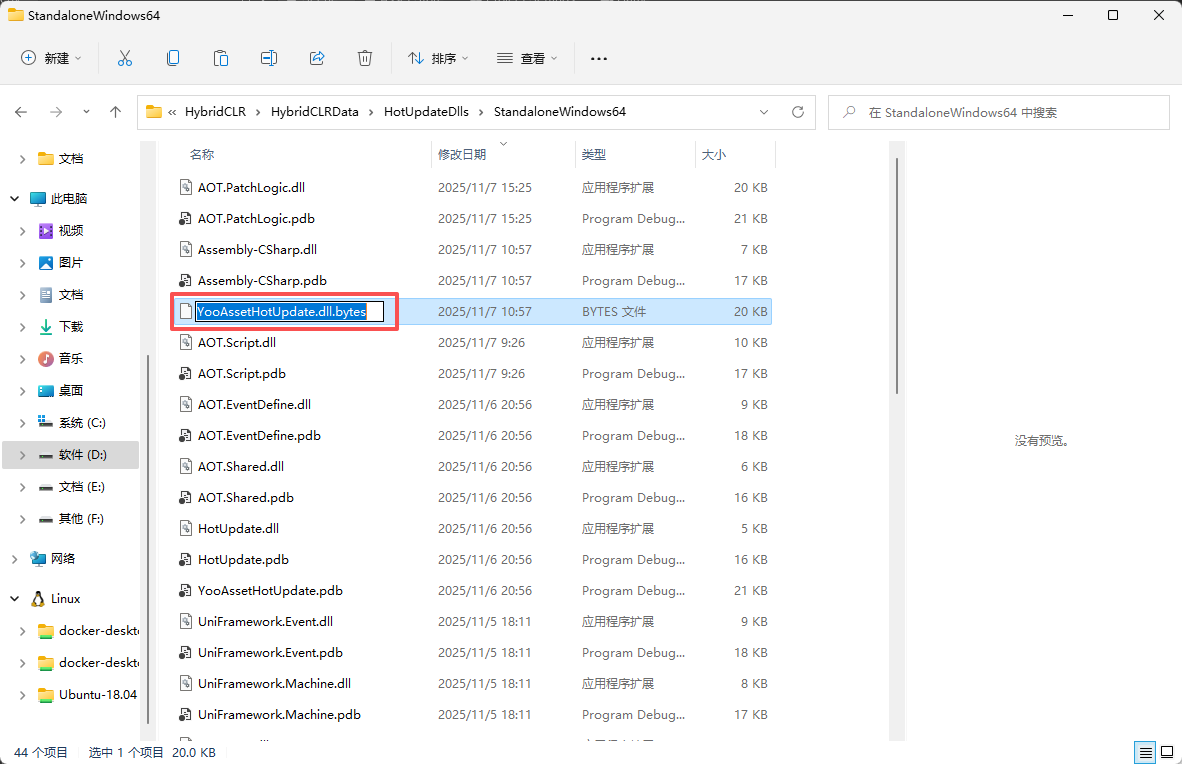1182x764 pixels.
Task: Collapse the 此电脑 tree node
Action: tap(14, 198)
